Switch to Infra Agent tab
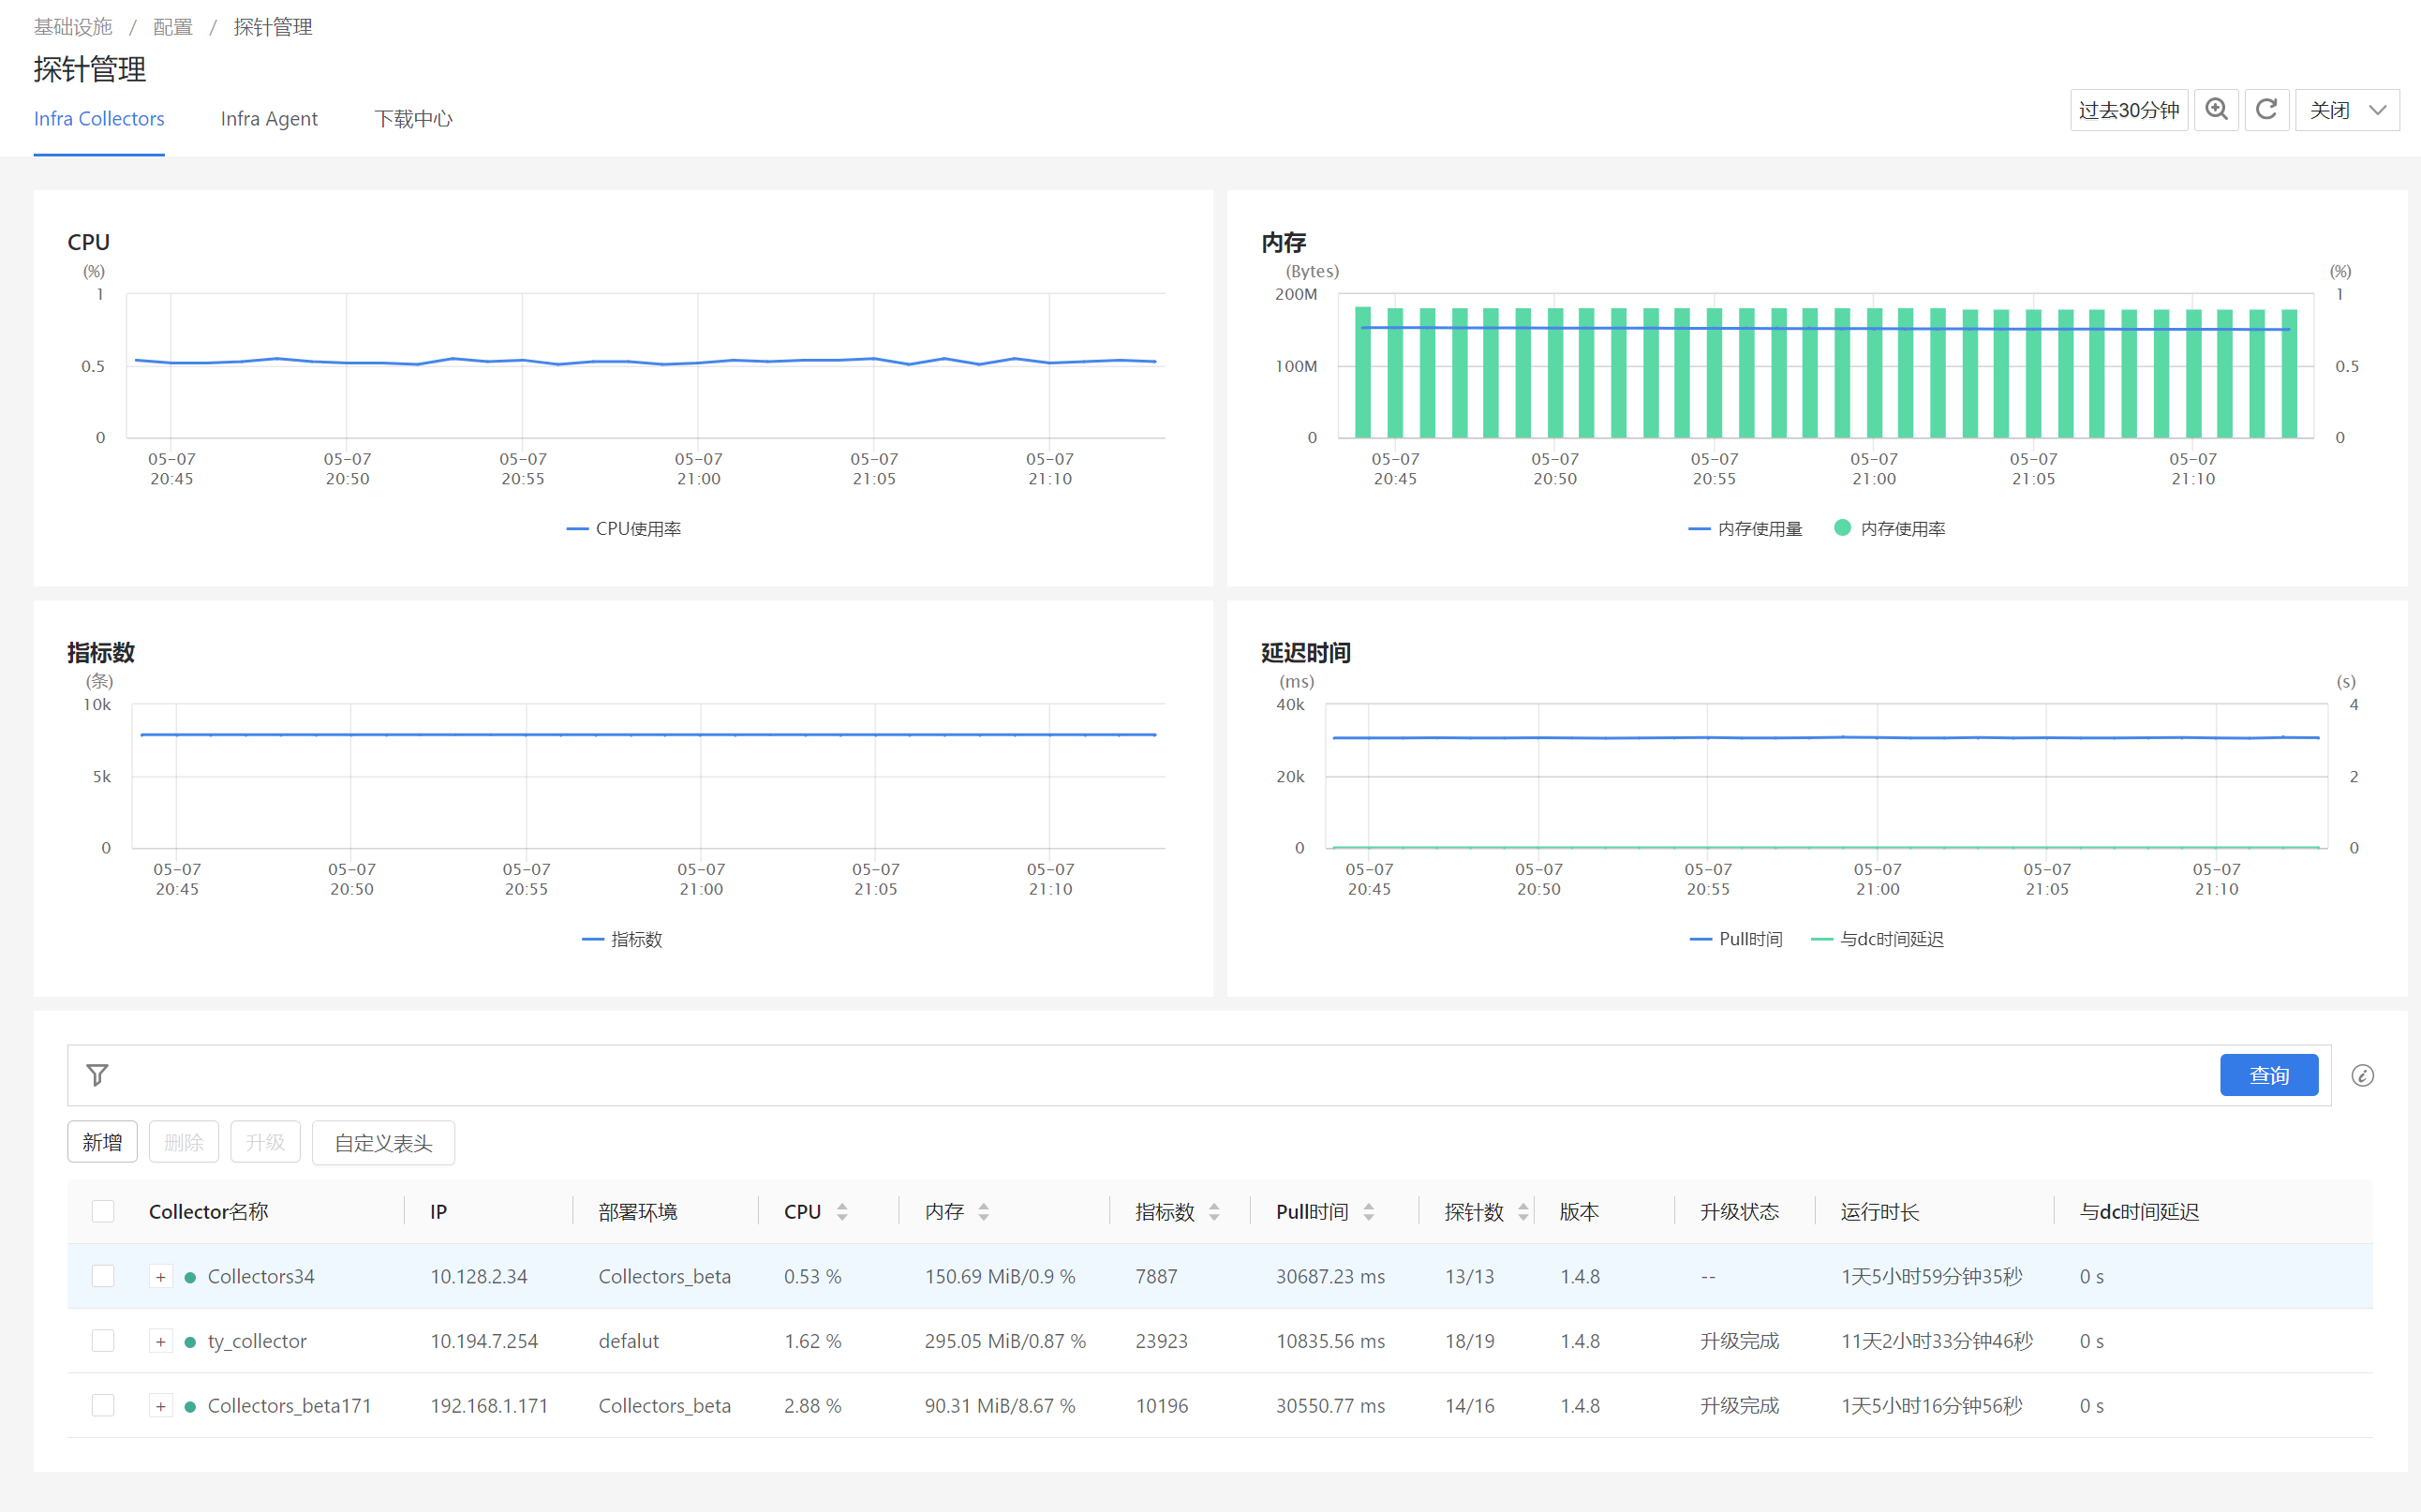 [269, 119]
